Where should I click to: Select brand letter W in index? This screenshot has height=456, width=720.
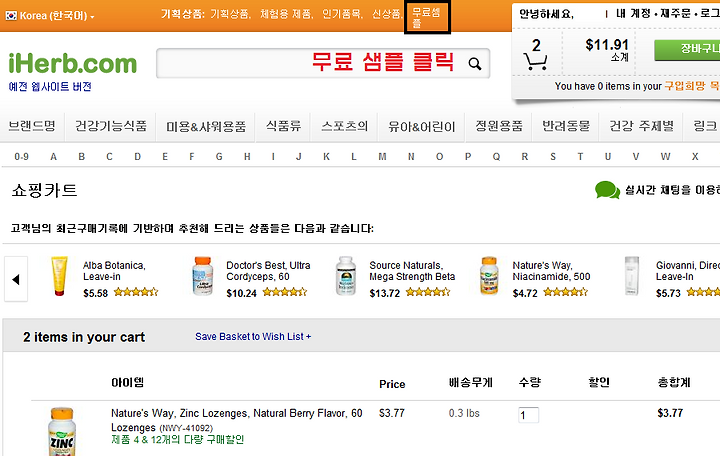[x=665, y=157]
